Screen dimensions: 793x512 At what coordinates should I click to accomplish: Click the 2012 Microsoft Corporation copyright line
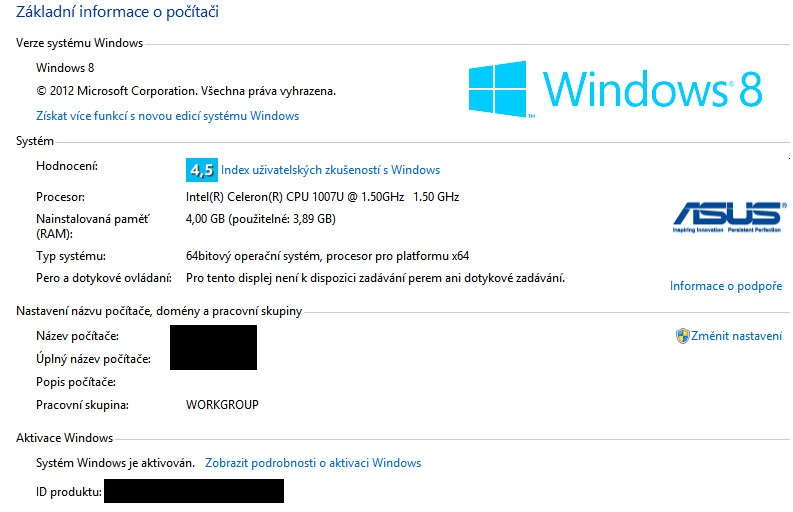coord(186,91)
